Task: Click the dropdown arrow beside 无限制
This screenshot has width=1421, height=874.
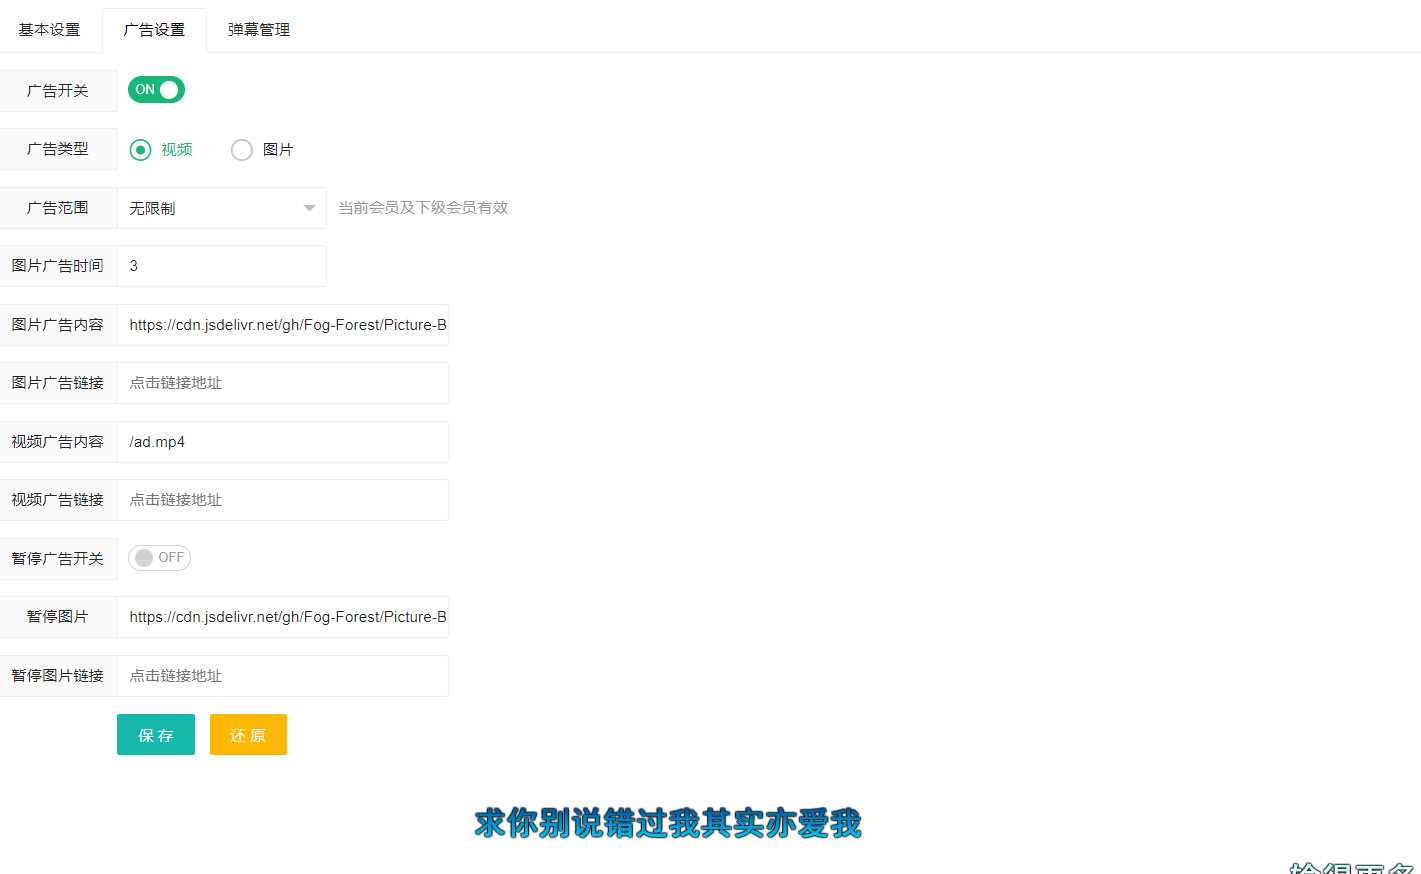Action: 308,207
